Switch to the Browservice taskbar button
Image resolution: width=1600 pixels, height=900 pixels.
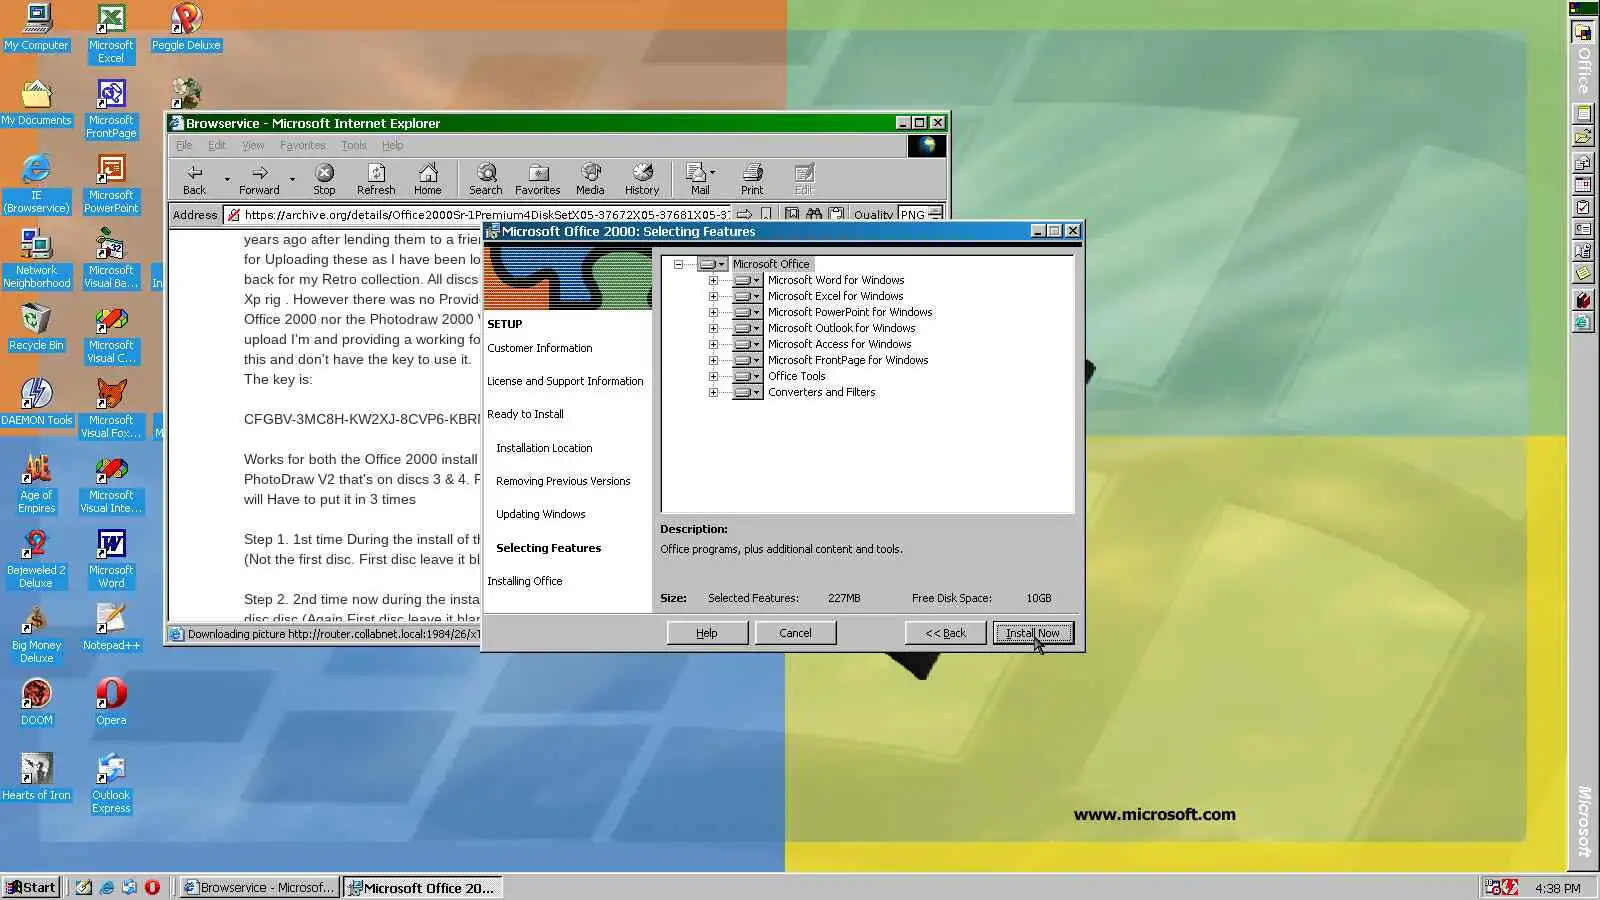pyautogui.click(x=258, y=887)
